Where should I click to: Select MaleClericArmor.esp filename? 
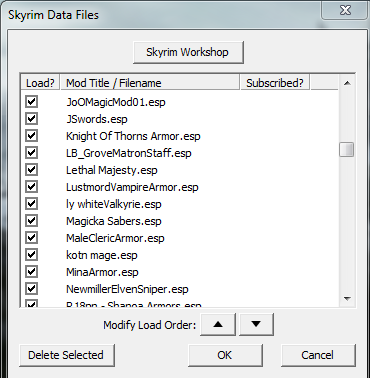[115, 238]
